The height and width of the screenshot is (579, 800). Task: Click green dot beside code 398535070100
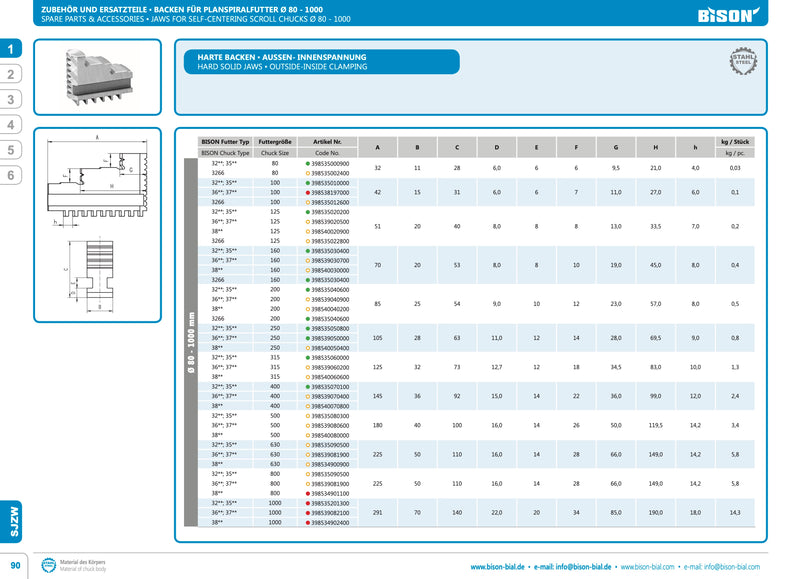308,386
